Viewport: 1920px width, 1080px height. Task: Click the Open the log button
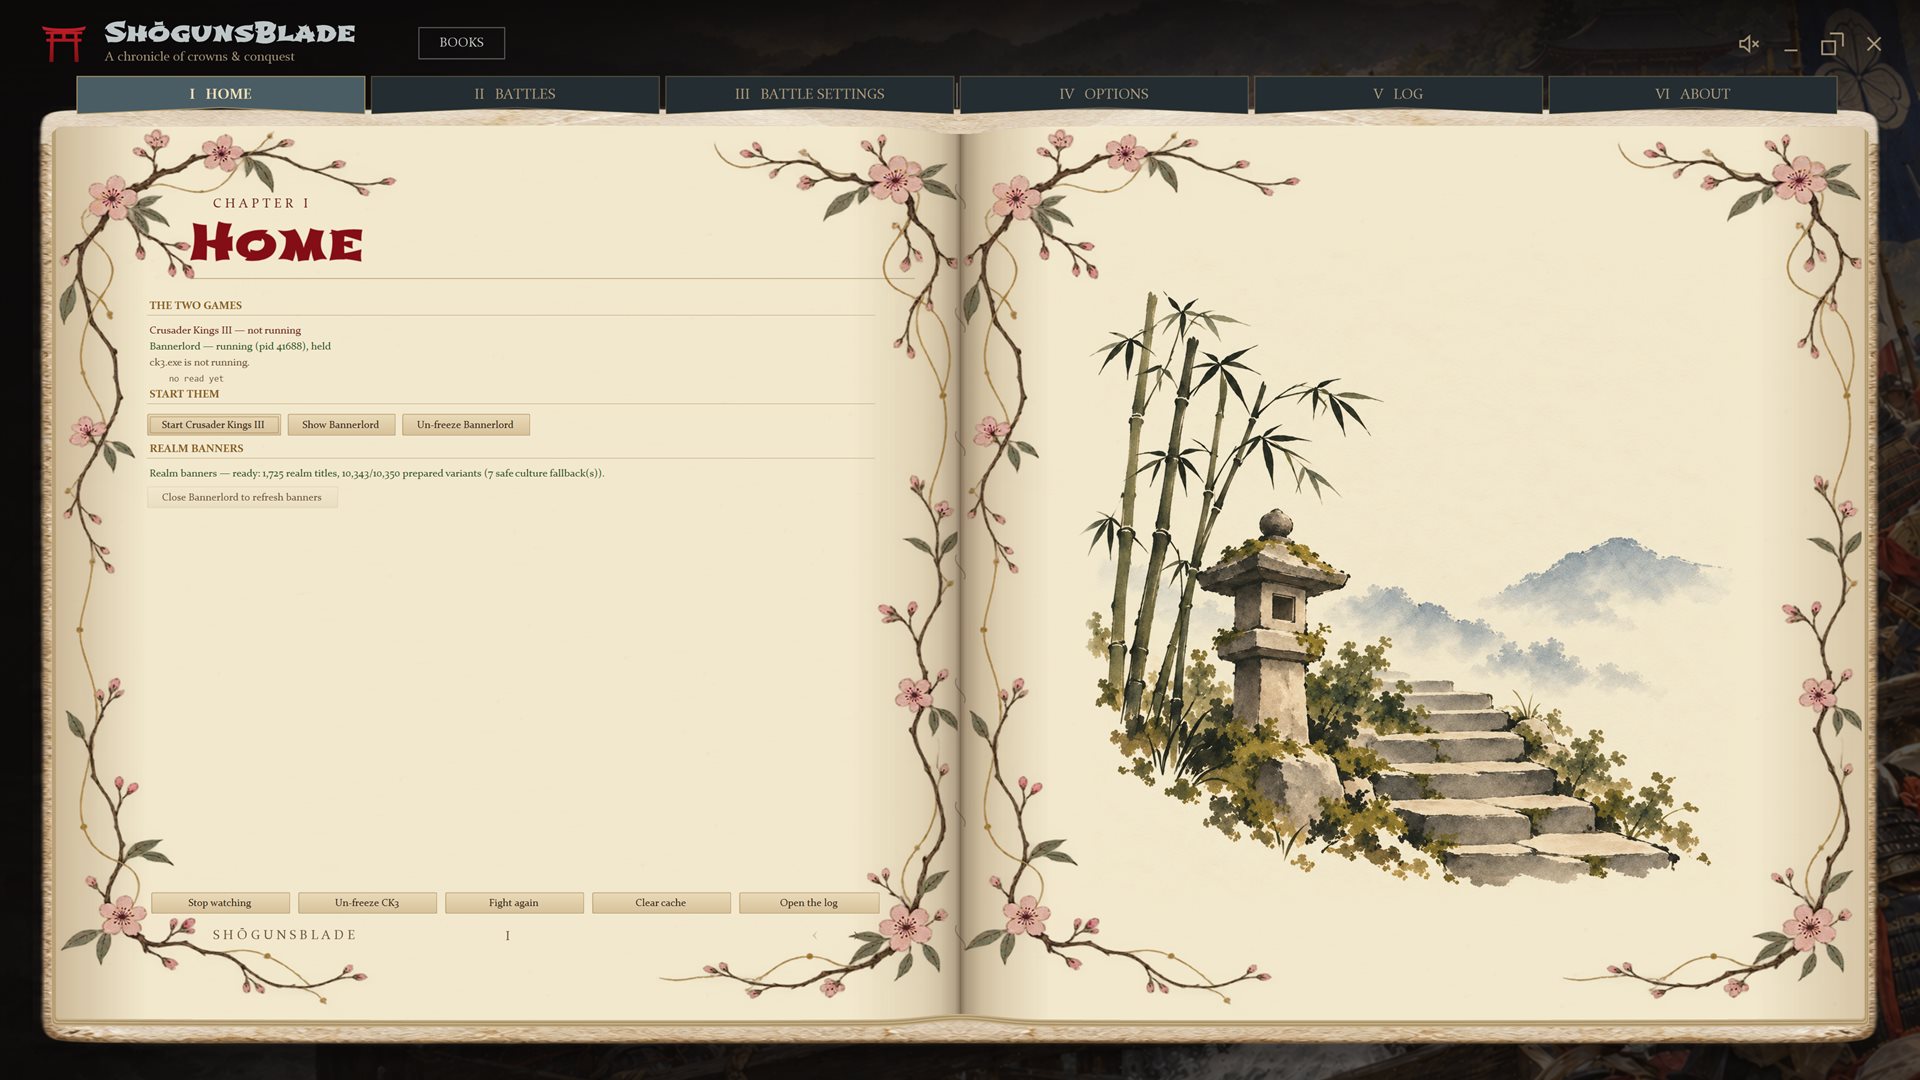click(809, 903)
